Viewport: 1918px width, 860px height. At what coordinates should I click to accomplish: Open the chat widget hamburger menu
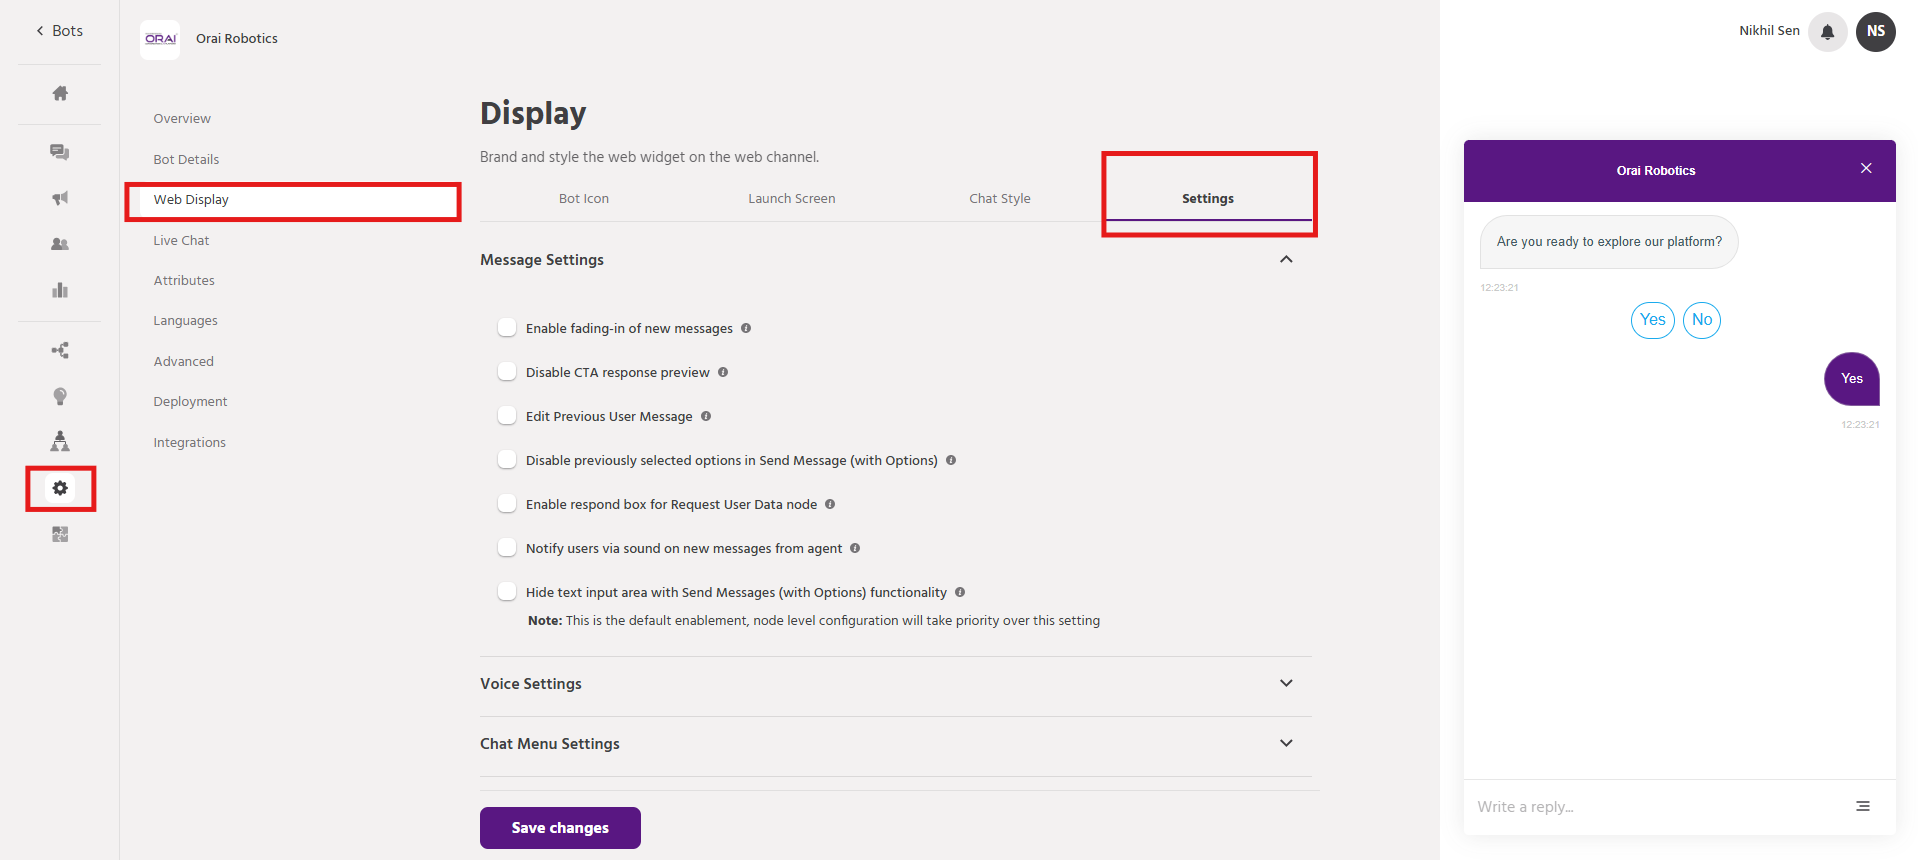(x=1863, y=806)
